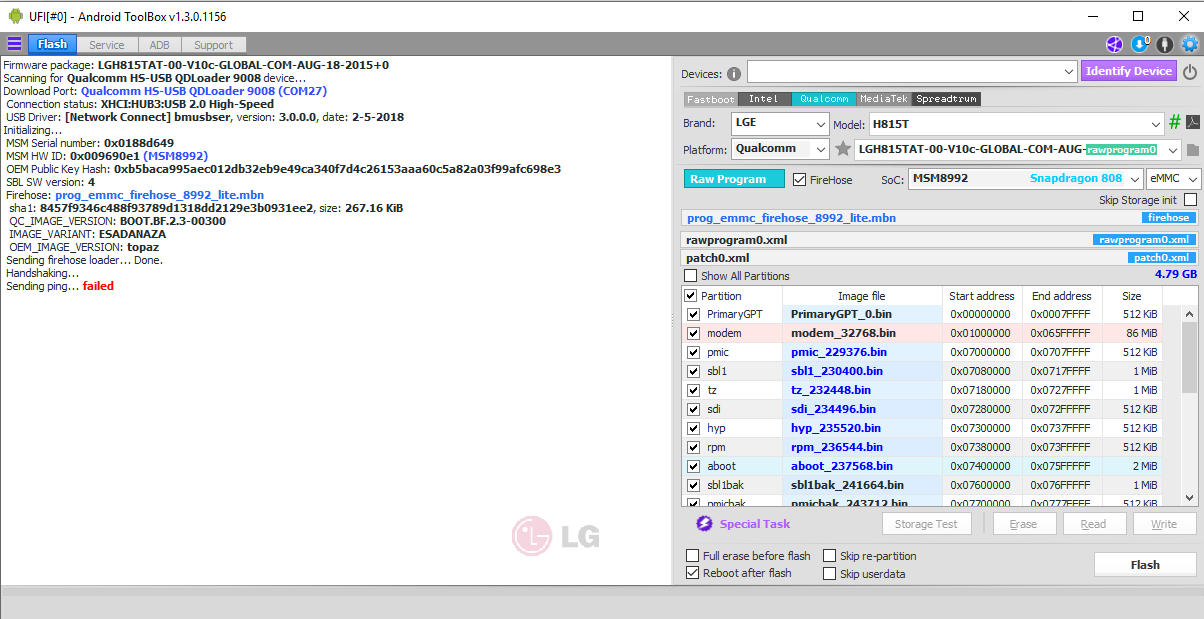Select the Fastboot mode tab

pyautogui.click(x=710, y=99)
